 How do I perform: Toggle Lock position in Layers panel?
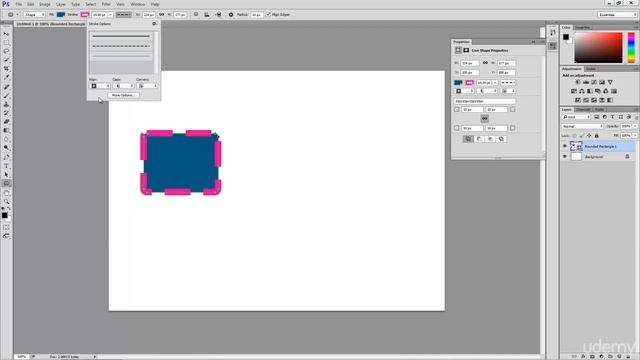tap(589, 136)
